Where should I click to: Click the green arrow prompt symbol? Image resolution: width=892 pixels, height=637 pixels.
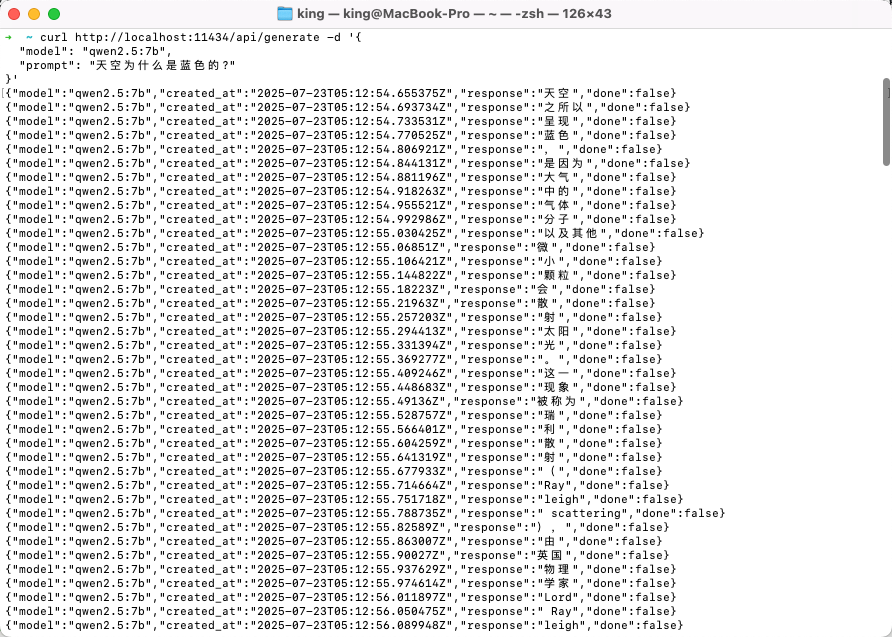click(x=9, y=38)
